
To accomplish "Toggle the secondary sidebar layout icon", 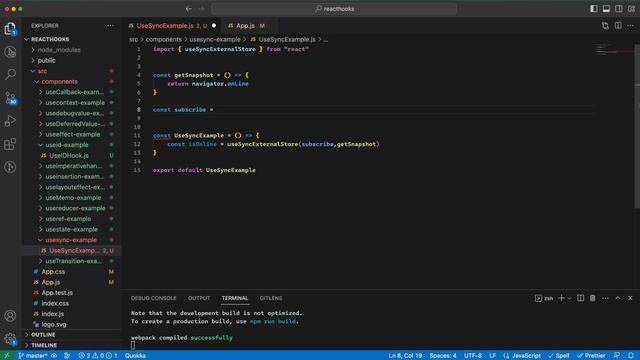I will coord(619,9).
